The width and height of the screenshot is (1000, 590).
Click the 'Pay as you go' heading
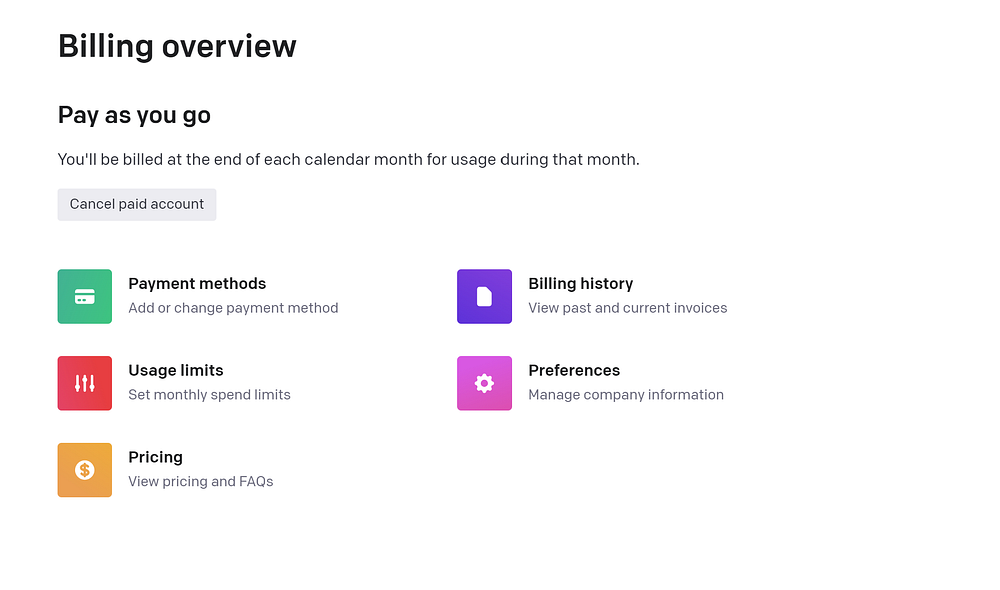click(x=134, y=115)
